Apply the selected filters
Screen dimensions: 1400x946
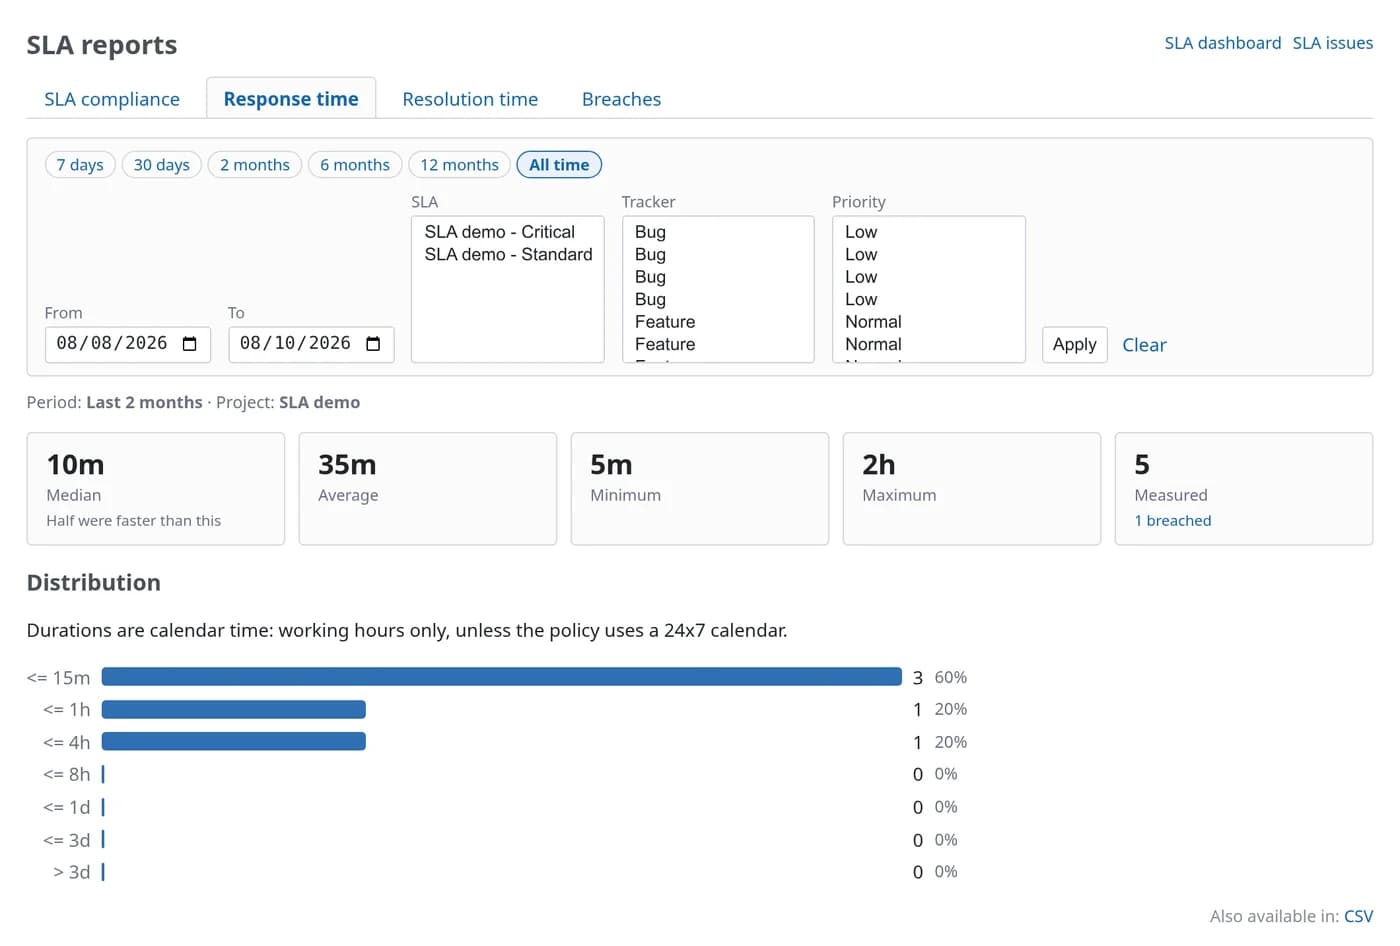point(1074,345)
